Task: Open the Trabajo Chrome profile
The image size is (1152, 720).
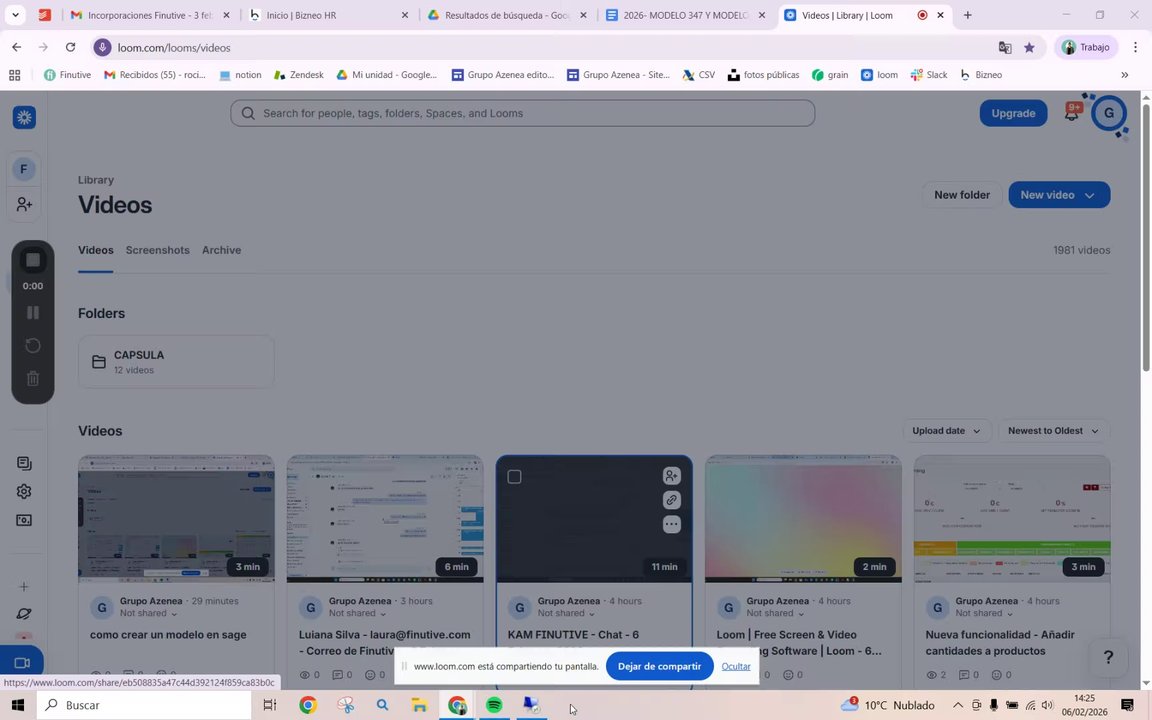Action: [x=1086, y=47]
